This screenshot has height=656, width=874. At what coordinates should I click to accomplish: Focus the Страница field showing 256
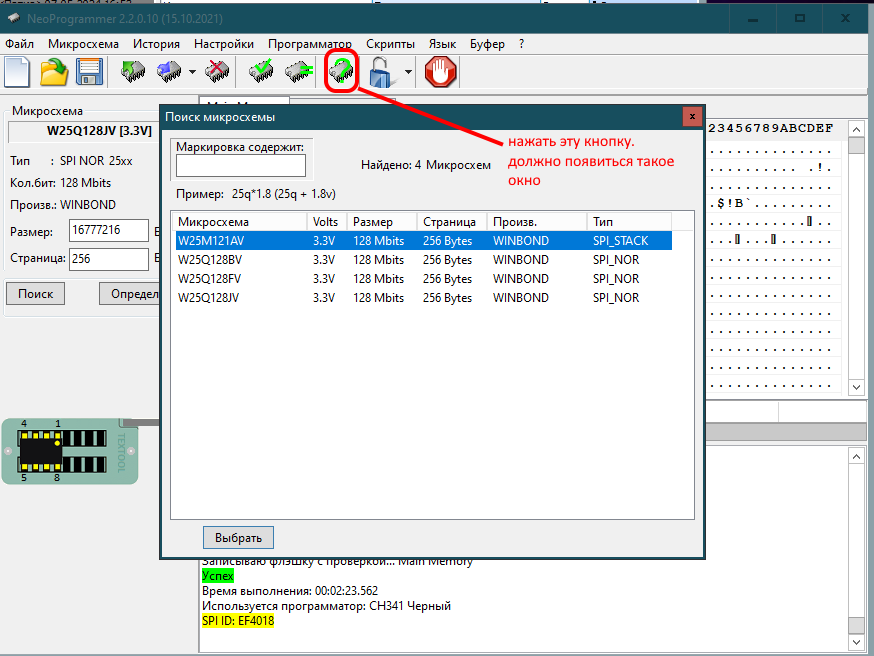109,259
